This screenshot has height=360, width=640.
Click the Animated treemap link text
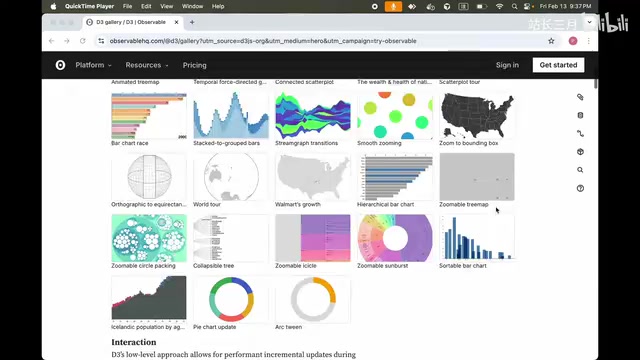tap(135, 82)
